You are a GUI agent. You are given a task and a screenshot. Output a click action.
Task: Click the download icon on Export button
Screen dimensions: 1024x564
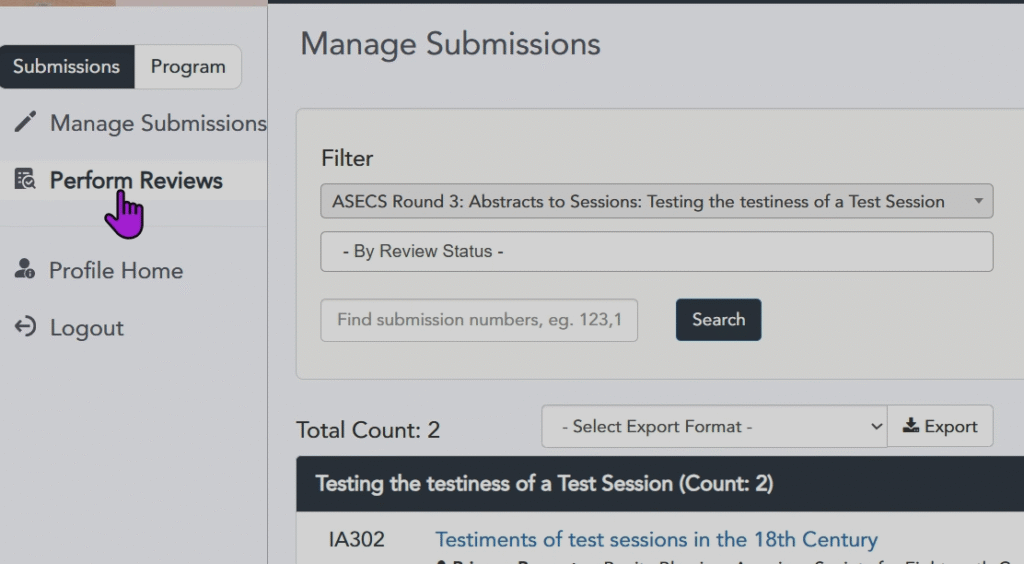pyautogui.click(x=911, y=426)
